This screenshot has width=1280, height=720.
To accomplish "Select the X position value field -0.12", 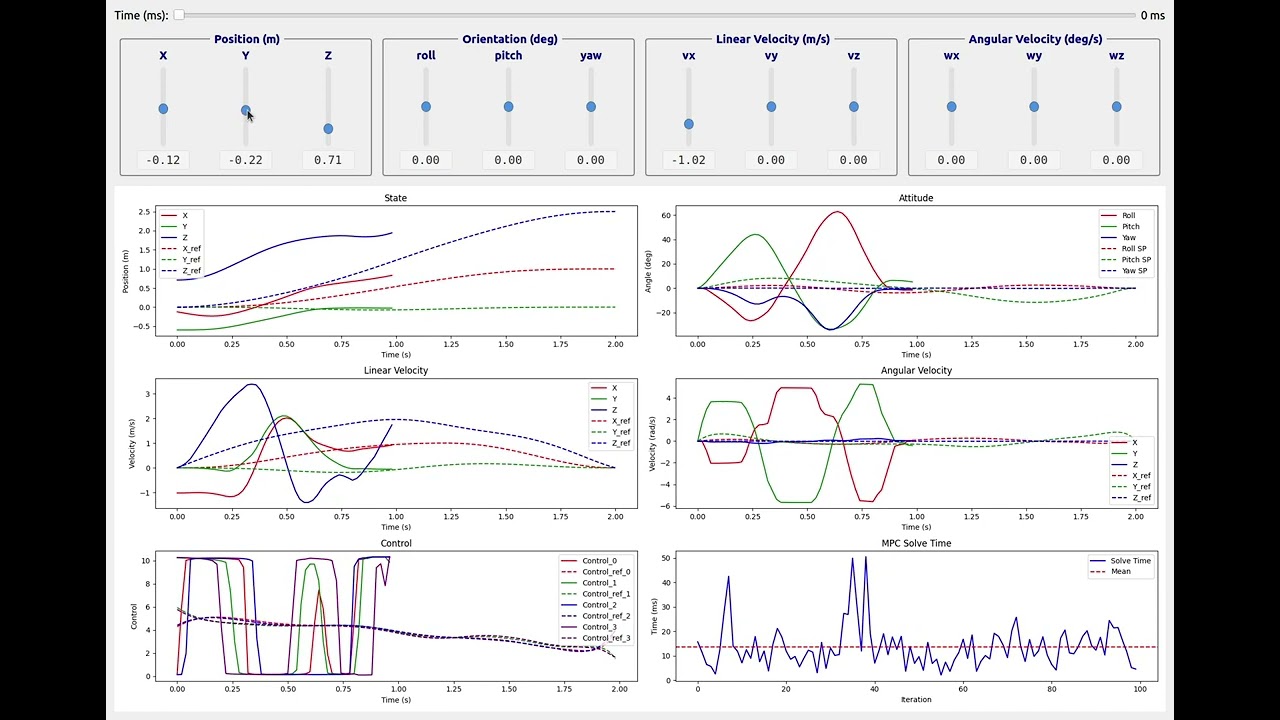I will (x=163, y=159).
